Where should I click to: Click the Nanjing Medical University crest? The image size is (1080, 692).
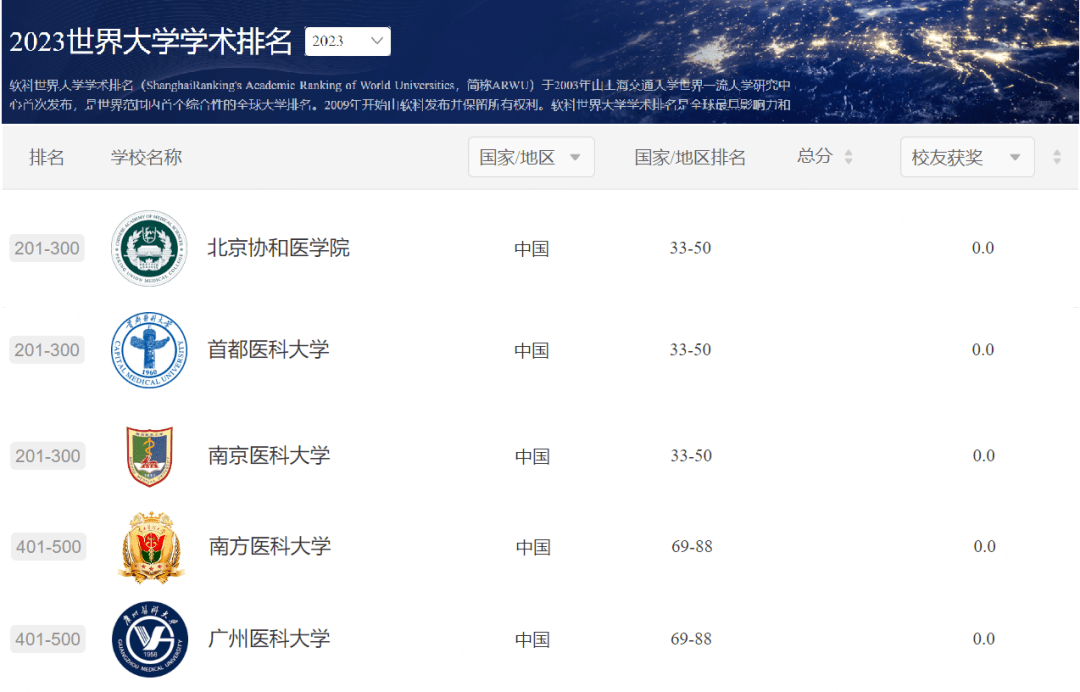(x=149, y=456)
